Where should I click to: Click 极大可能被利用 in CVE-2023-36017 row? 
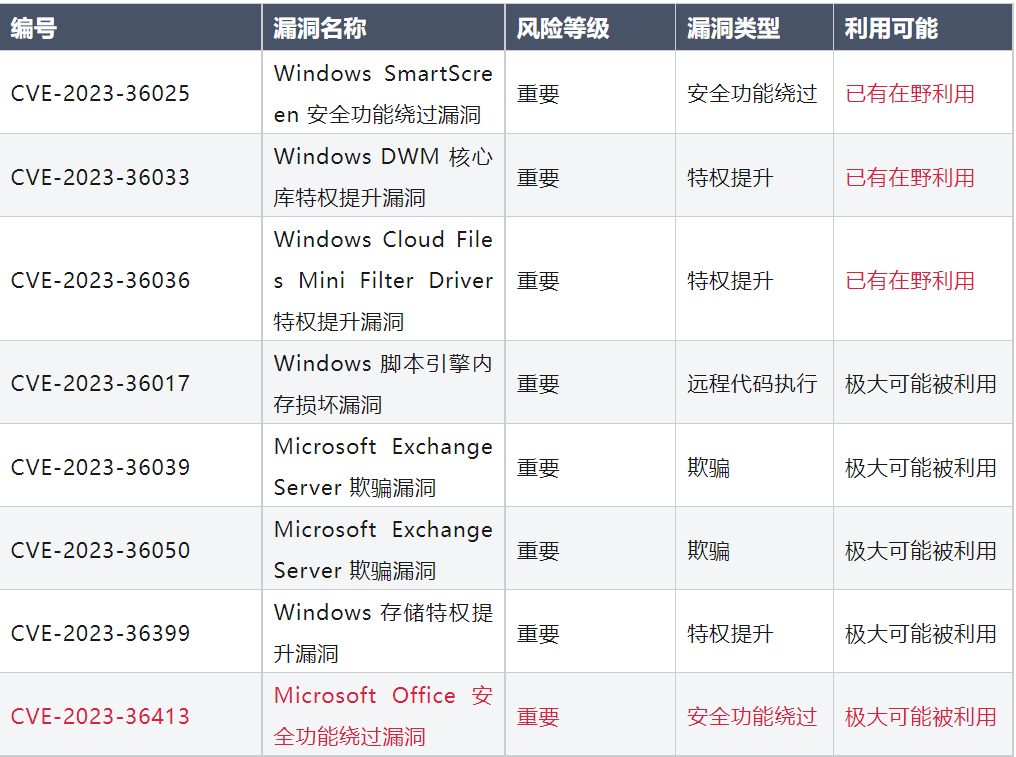pos(921,383)
